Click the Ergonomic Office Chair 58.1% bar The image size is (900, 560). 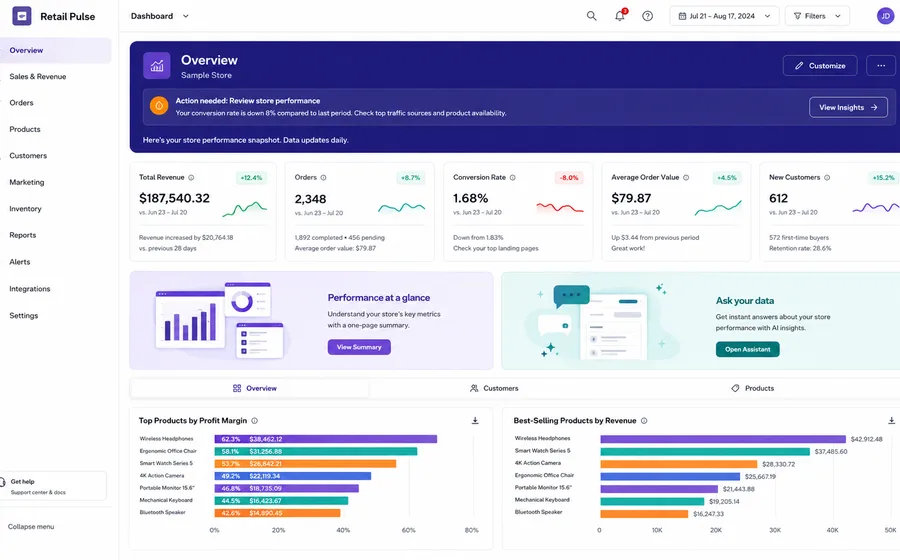[316, 452]
